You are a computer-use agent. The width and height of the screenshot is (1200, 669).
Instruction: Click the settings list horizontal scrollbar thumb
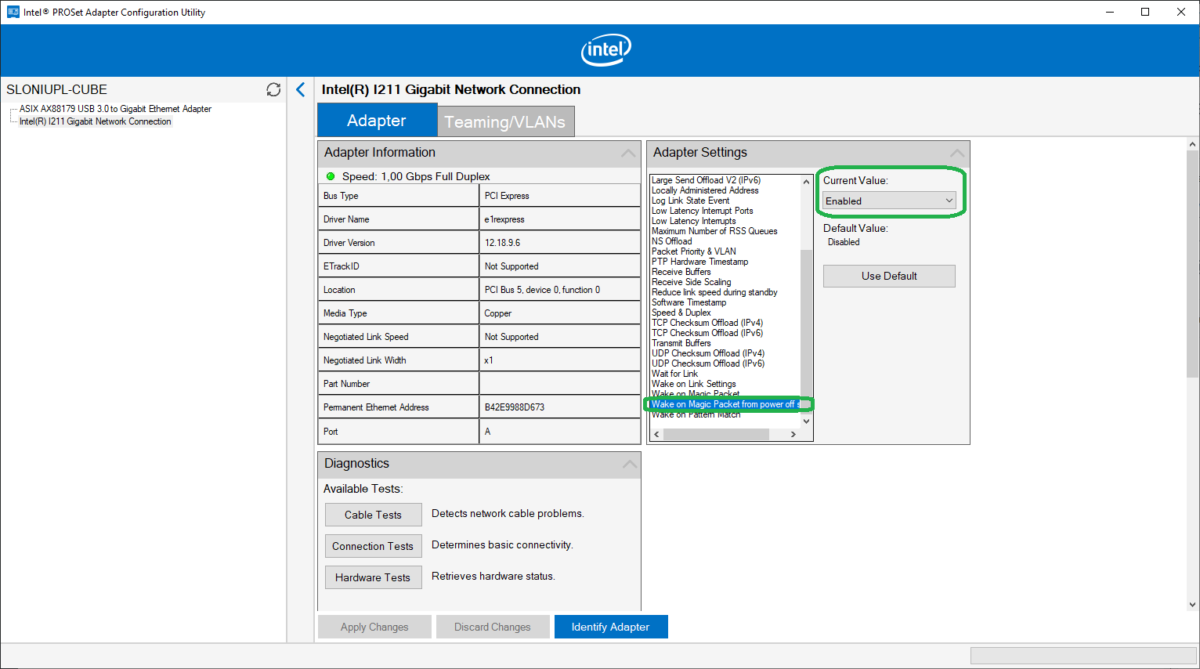click(x=716, y=434)
